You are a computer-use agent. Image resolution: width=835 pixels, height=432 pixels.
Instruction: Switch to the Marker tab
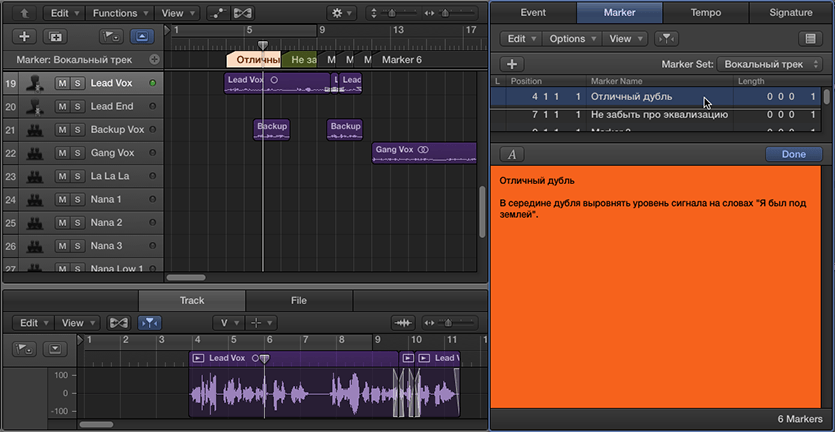click(x=620, y=13)
